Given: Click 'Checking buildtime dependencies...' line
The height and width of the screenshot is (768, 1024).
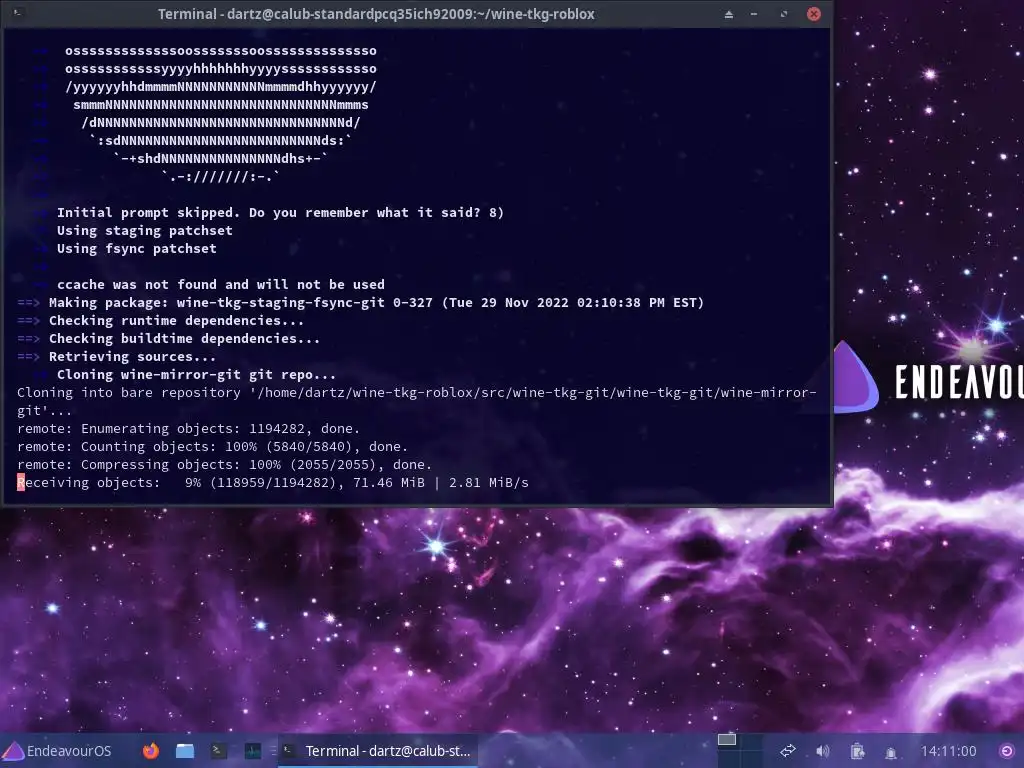Looking at the screenshot, I should (168, 338).
